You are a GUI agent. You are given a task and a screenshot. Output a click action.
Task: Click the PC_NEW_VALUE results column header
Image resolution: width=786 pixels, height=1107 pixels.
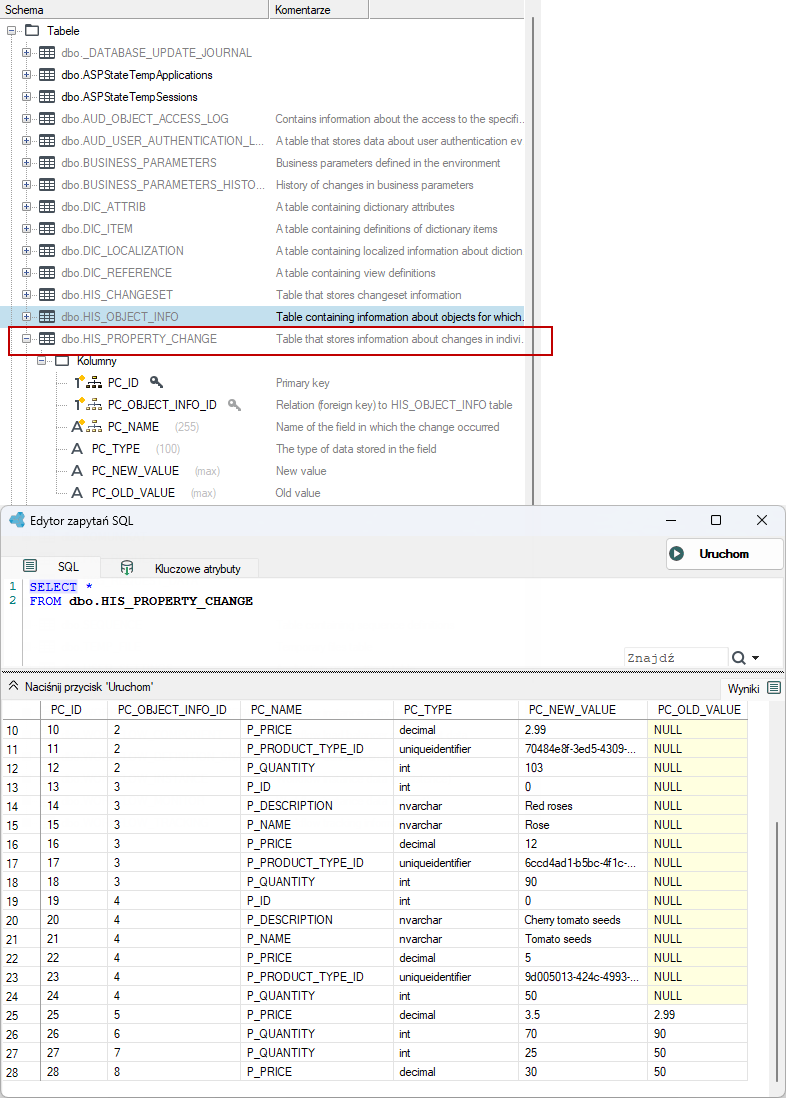point(583,710)
